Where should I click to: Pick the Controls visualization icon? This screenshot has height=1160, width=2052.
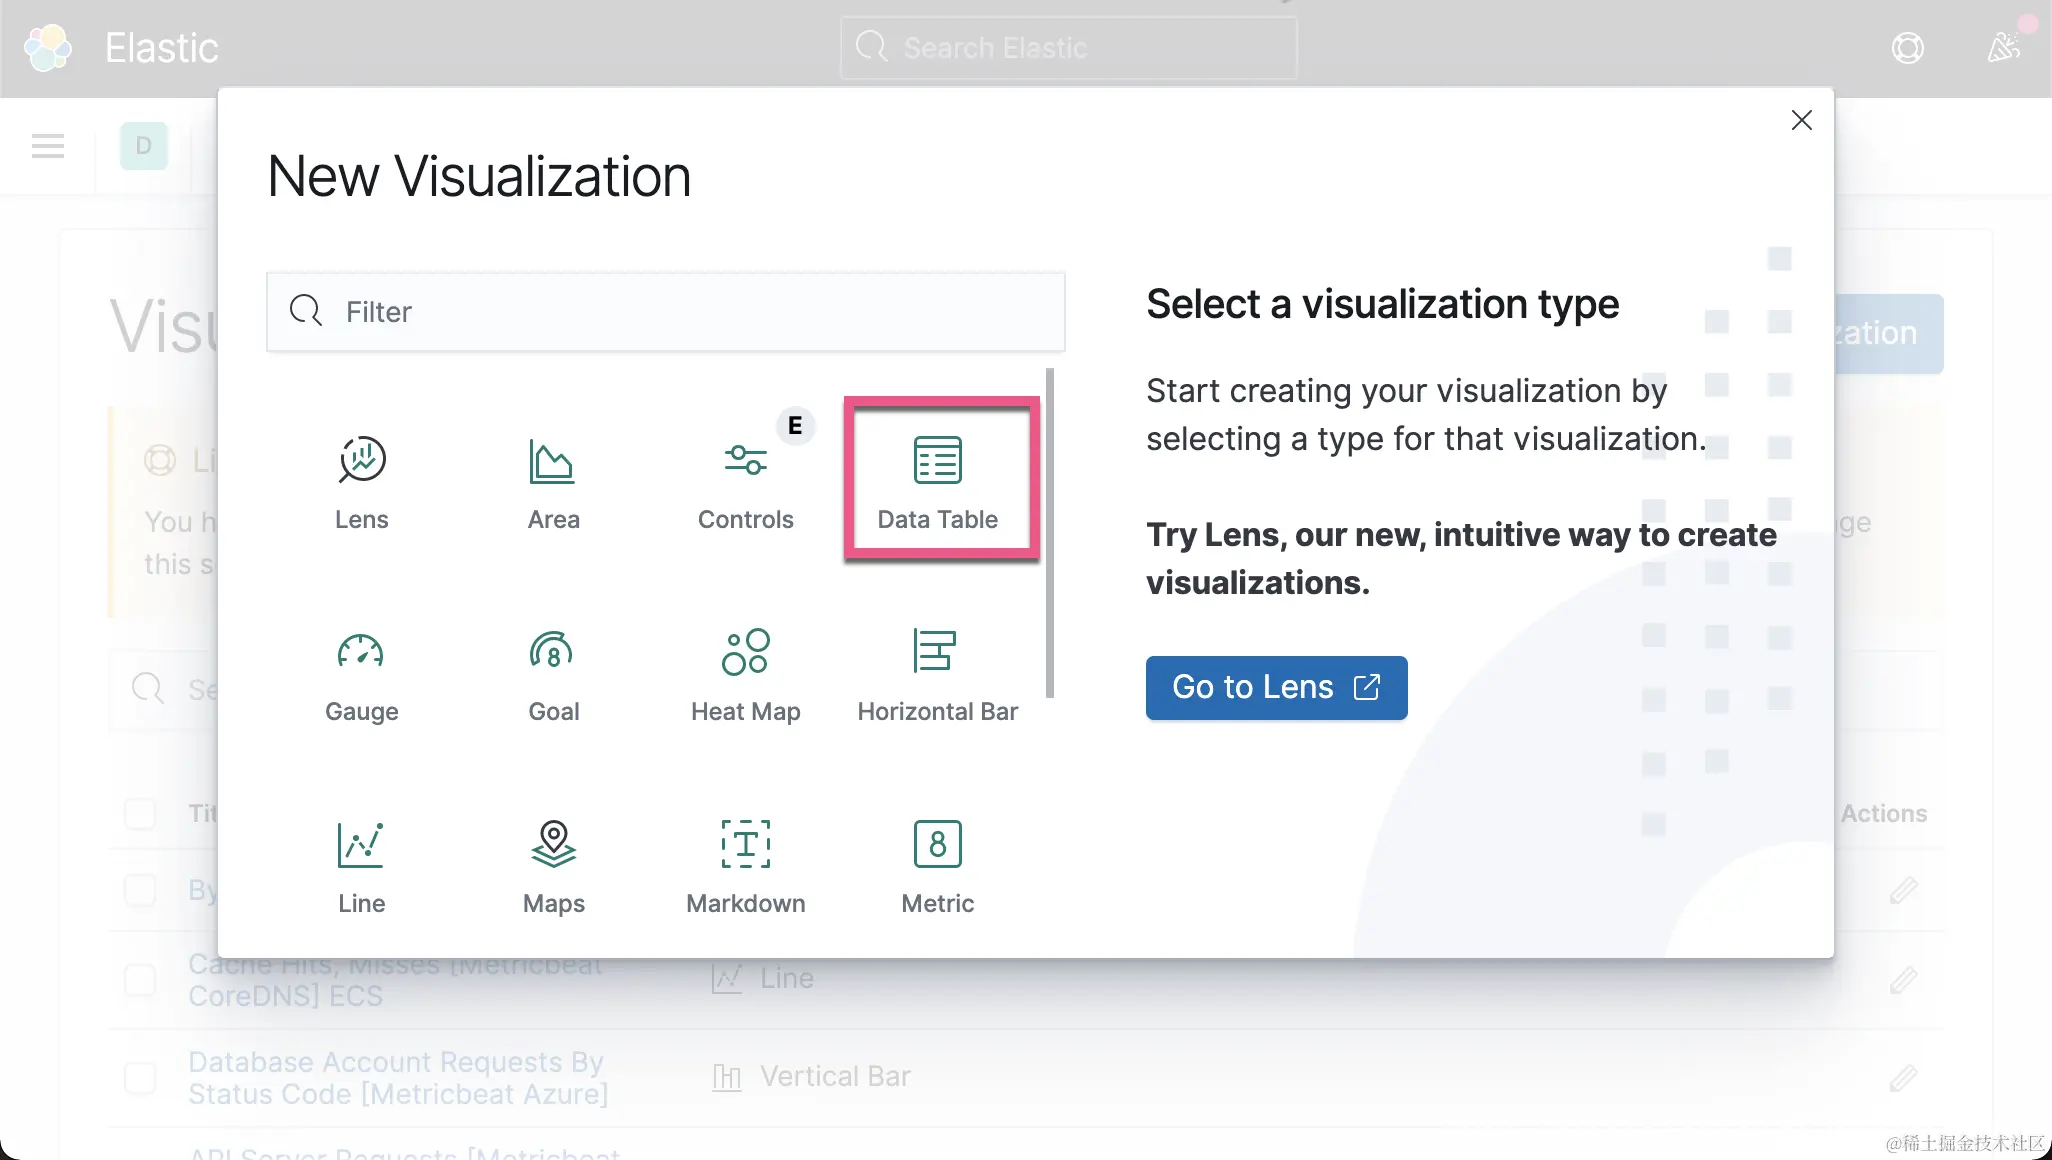tap(745, 461)
